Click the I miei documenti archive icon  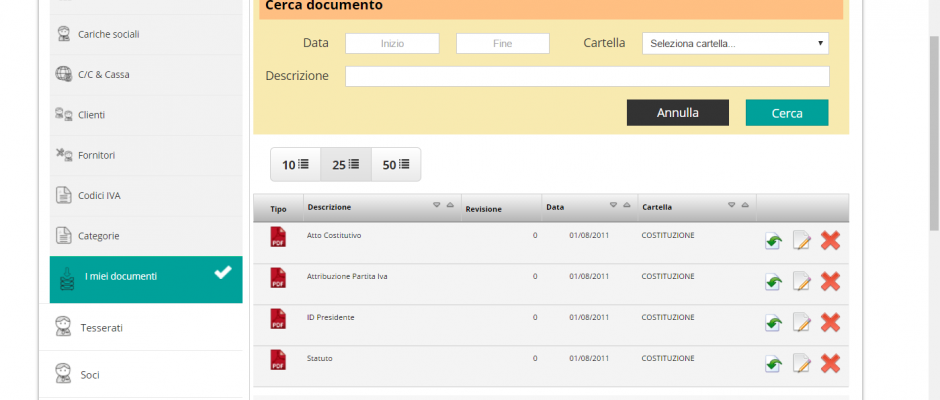pyautogui.click(x=67, y=279)
